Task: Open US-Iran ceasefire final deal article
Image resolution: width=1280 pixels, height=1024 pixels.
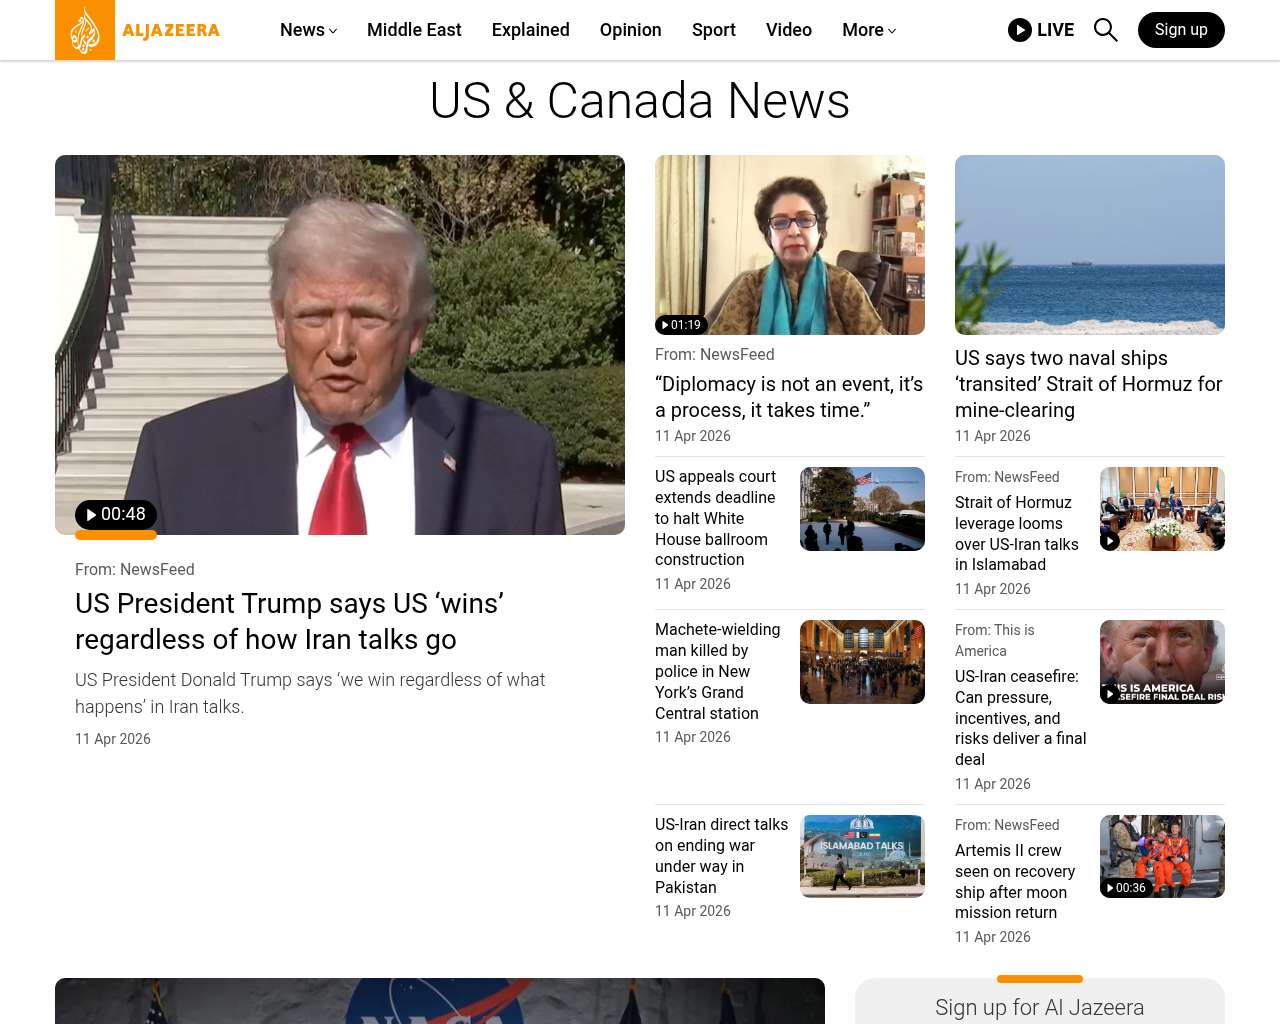Action: pyautogui.click(x=1021, y=718)
